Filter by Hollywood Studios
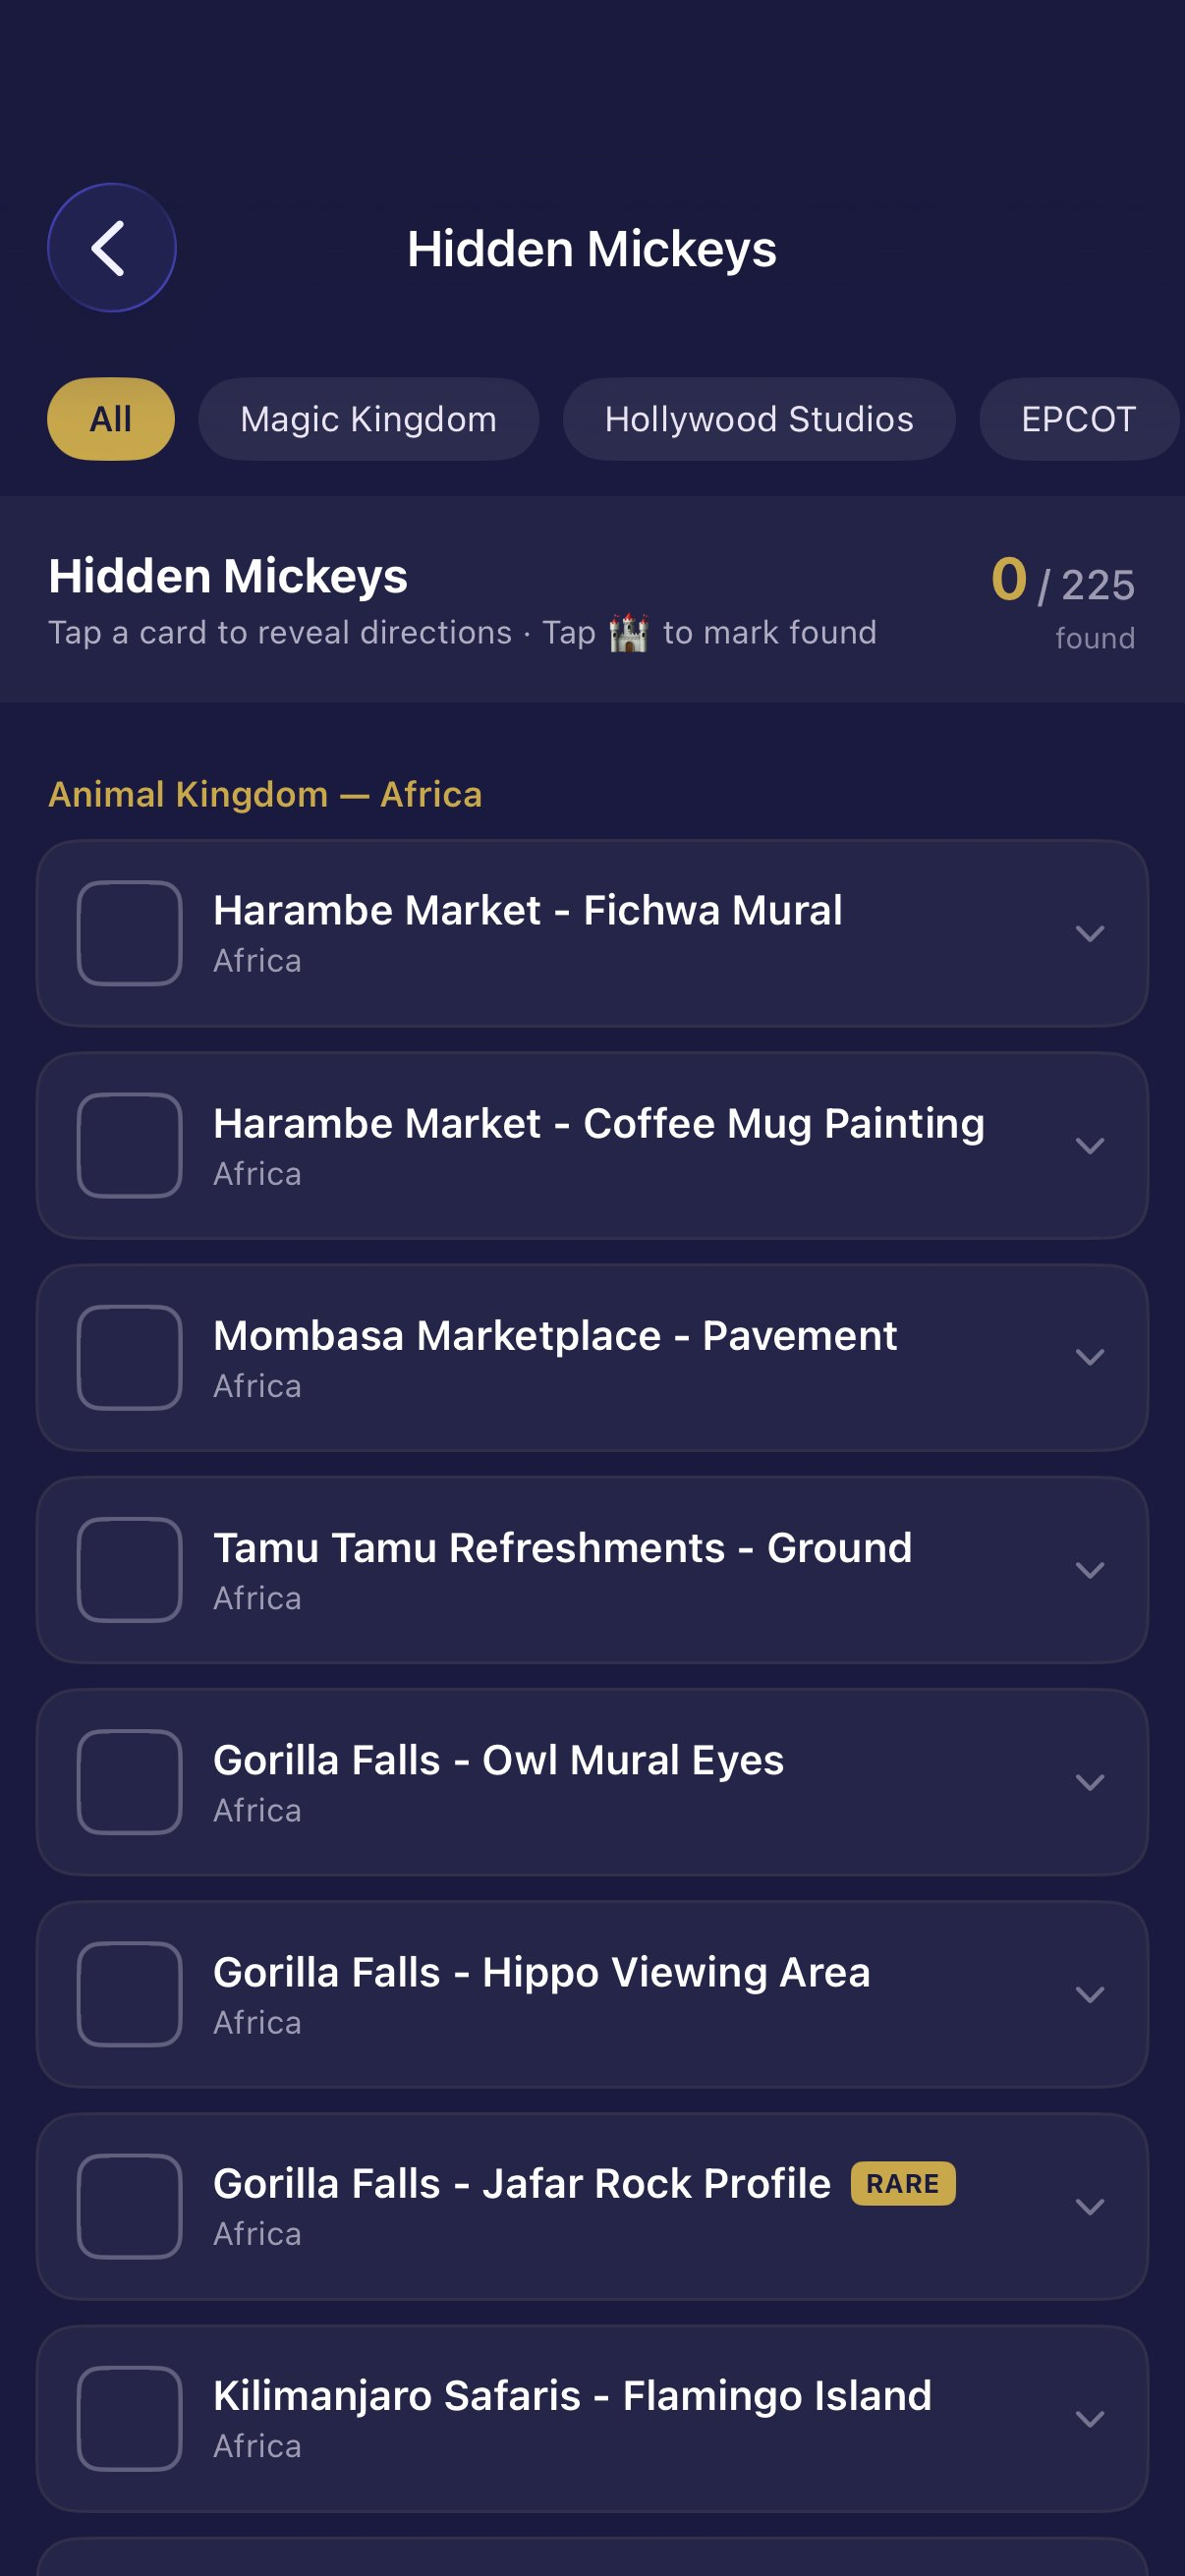This screenshot has height=2576, width=1185. click(758, 419)
